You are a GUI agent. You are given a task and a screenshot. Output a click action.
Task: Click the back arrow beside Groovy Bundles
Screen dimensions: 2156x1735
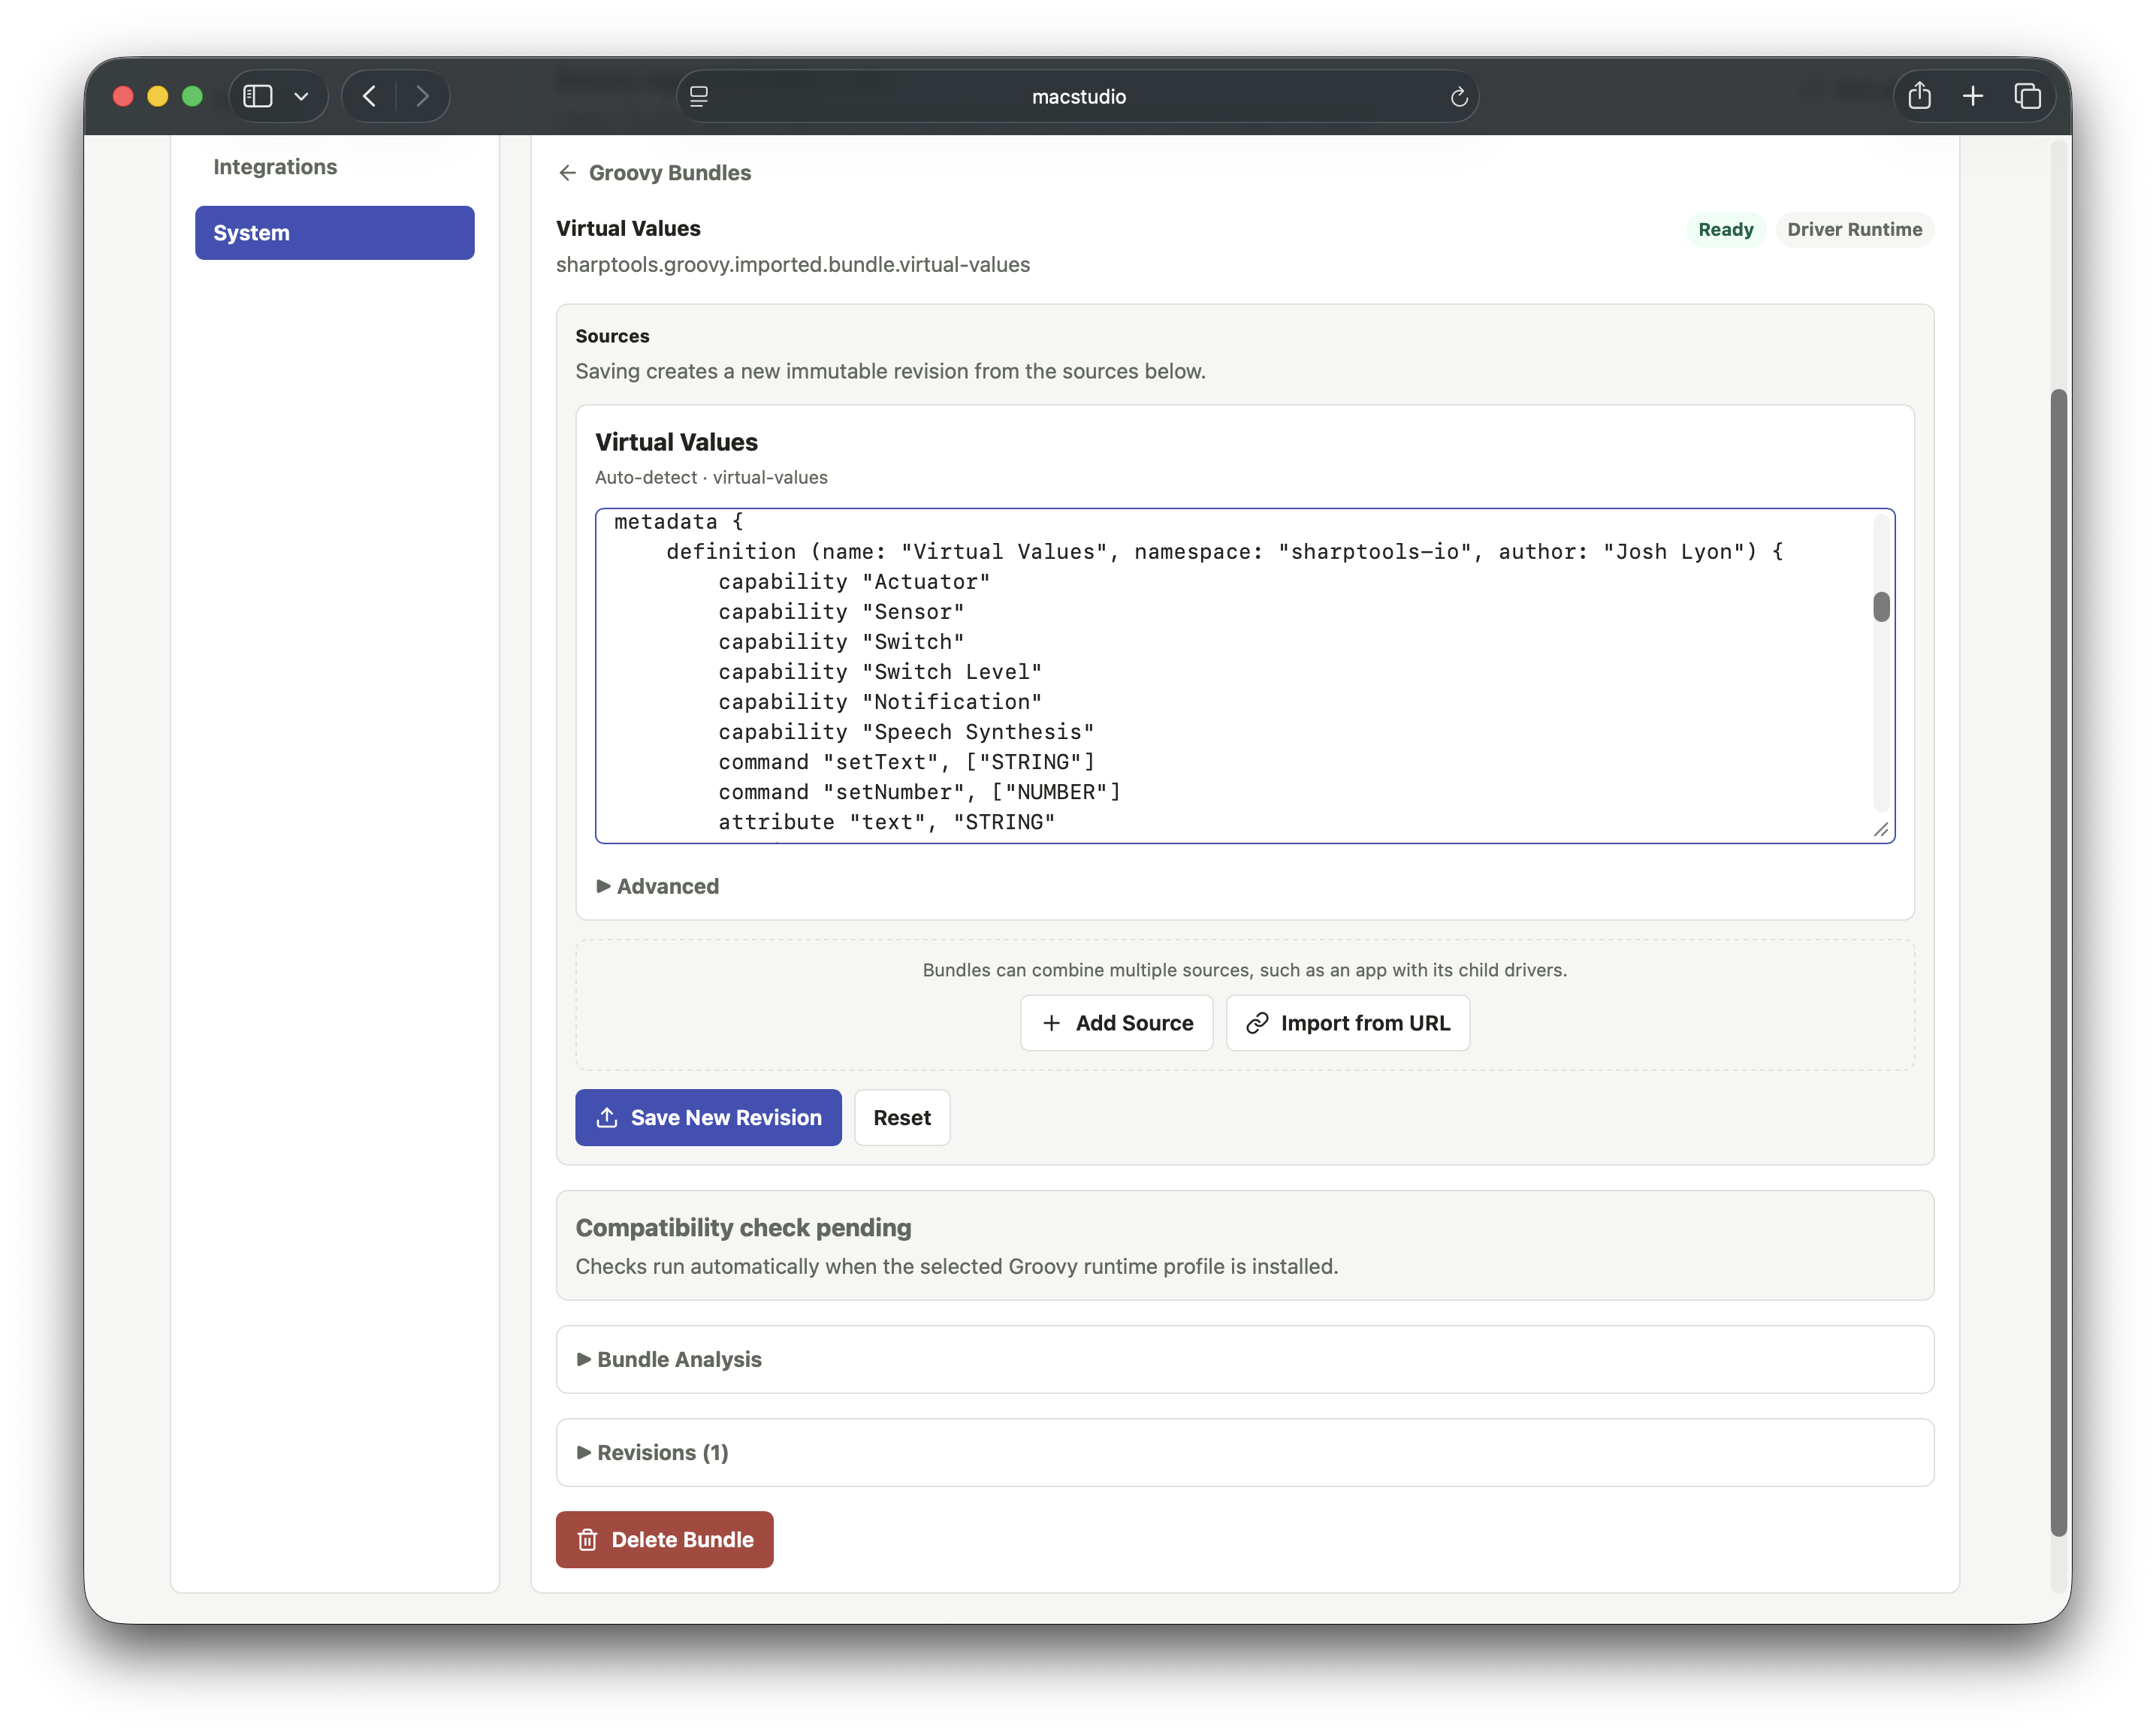(x=567, y=173)
